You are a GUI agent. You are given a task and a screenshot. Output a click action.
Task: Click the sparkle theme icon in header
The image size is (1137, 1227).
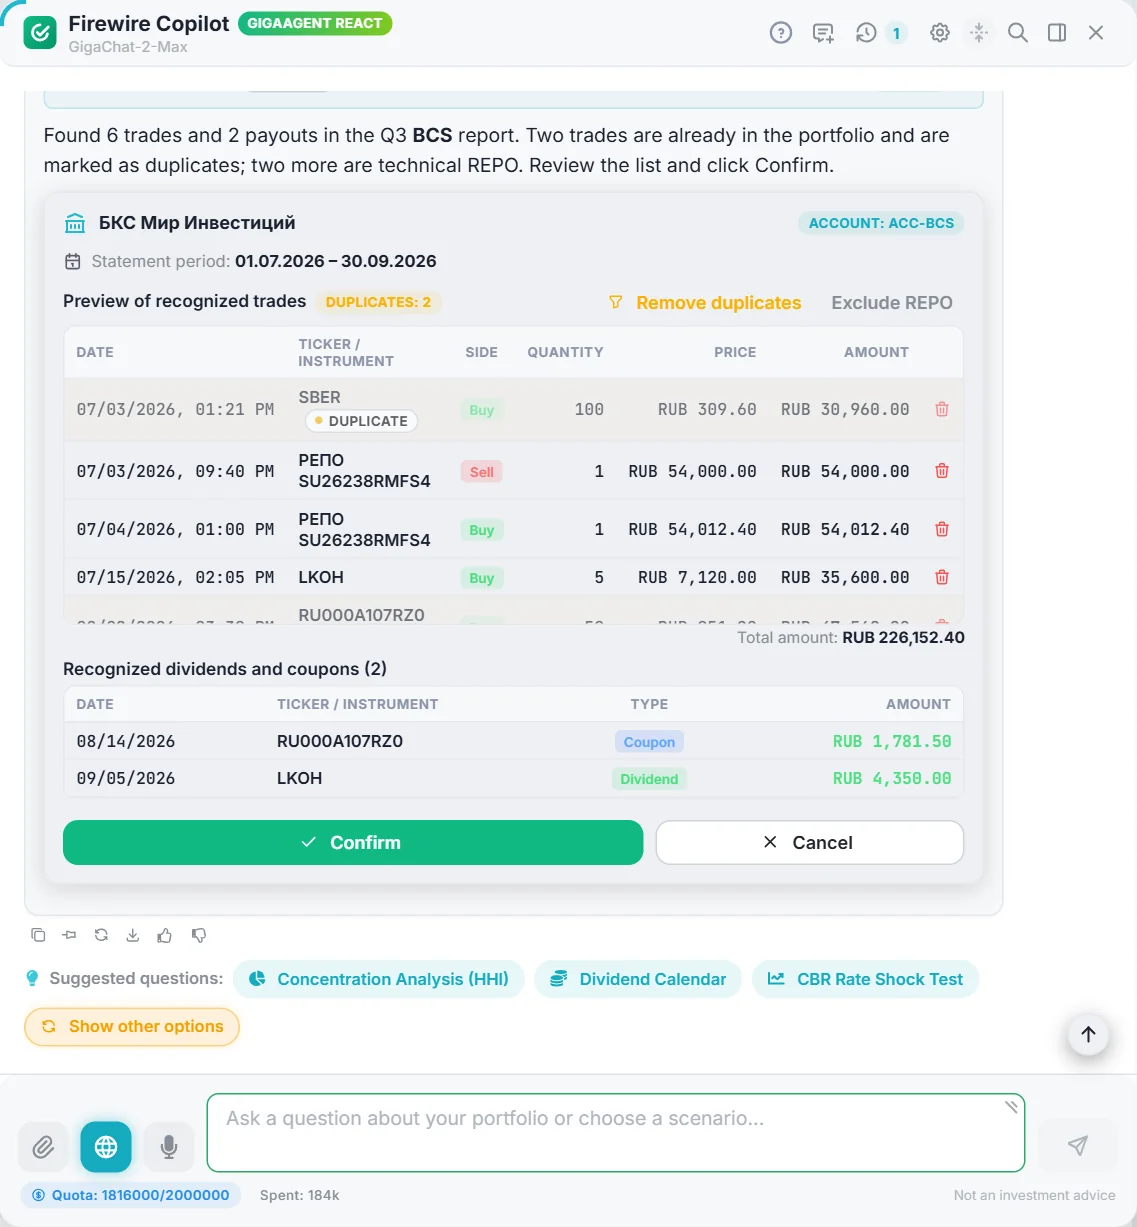click(979, 33)
